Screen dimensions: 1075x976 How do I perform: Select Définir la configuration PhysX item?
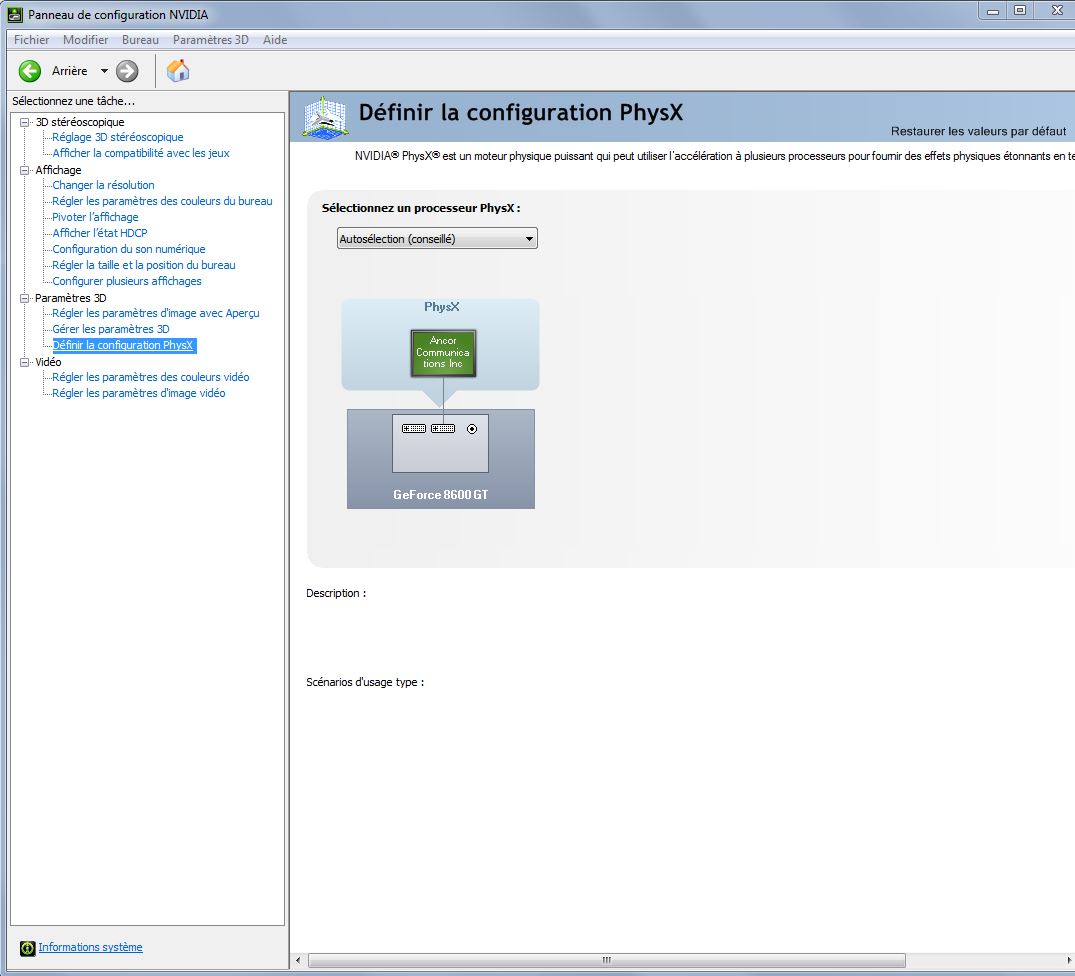coord(124,345)
